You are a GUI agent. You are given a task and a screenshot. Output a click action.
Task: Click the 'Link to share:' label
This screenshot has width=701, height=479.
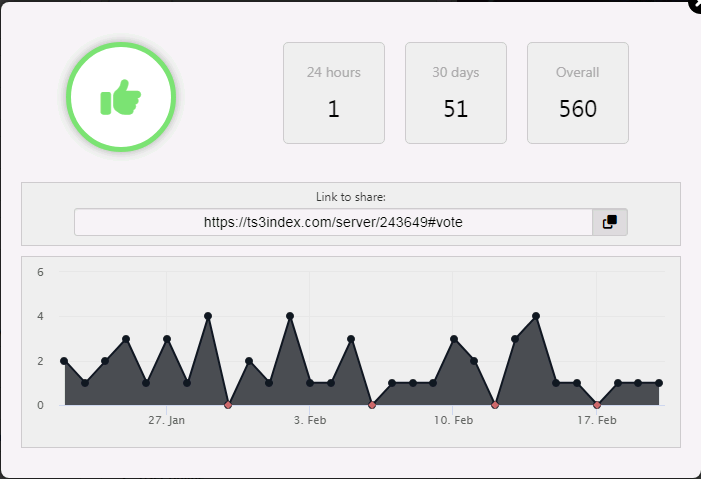[350, 197]
